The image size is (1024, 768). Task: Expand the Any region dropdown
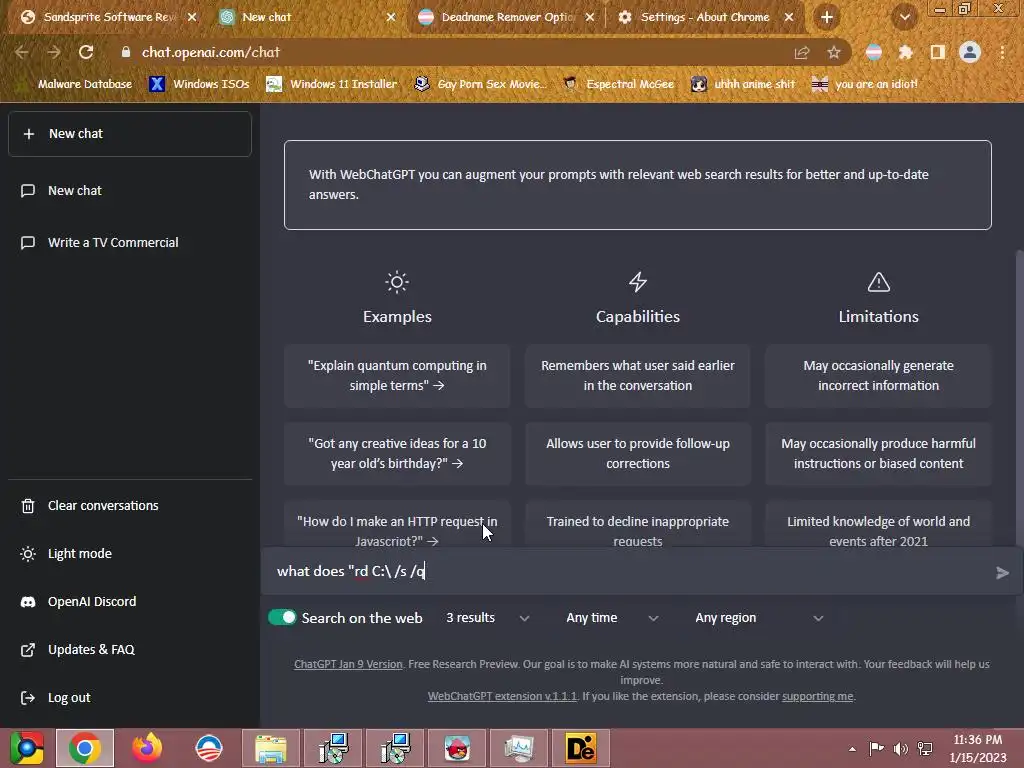(759, 618)
